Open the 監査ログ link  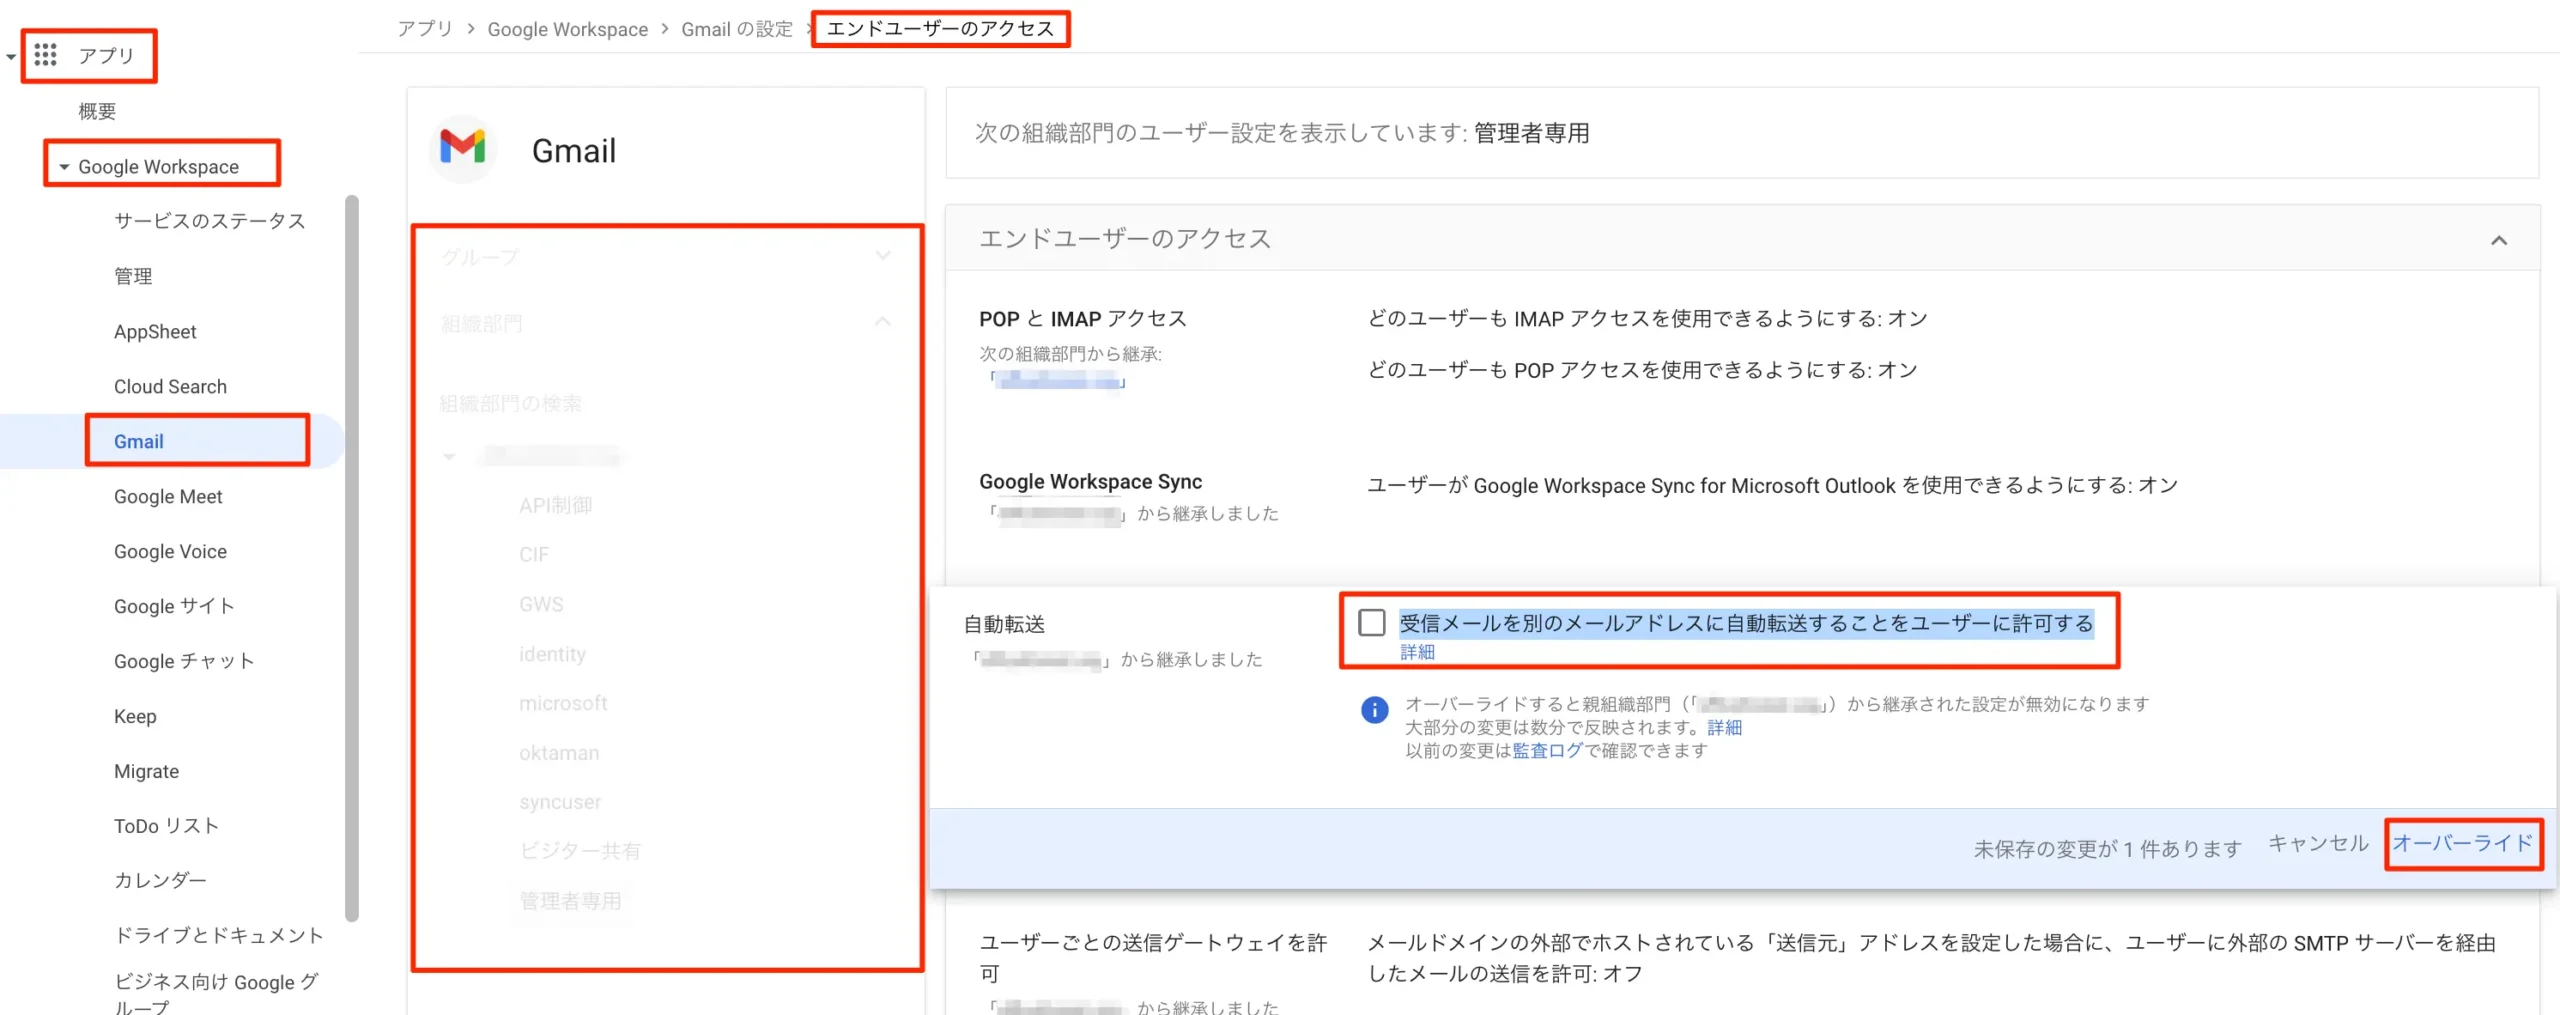[x=1547, y=750]
